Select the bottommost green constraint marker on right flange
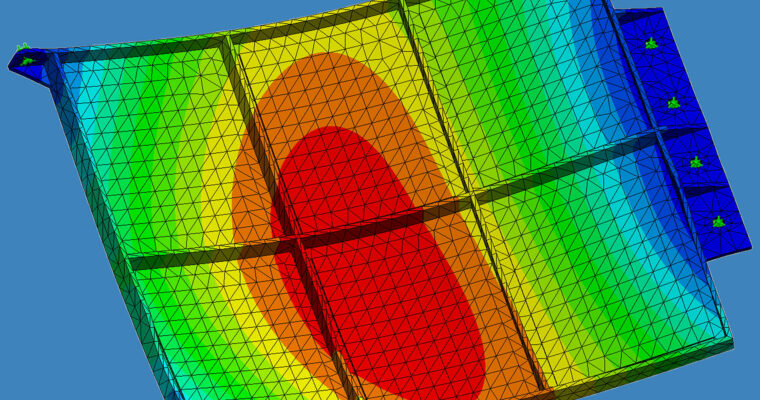Image resolution: width=760 pixels, height=400 pixels. (x=718, y=222)
